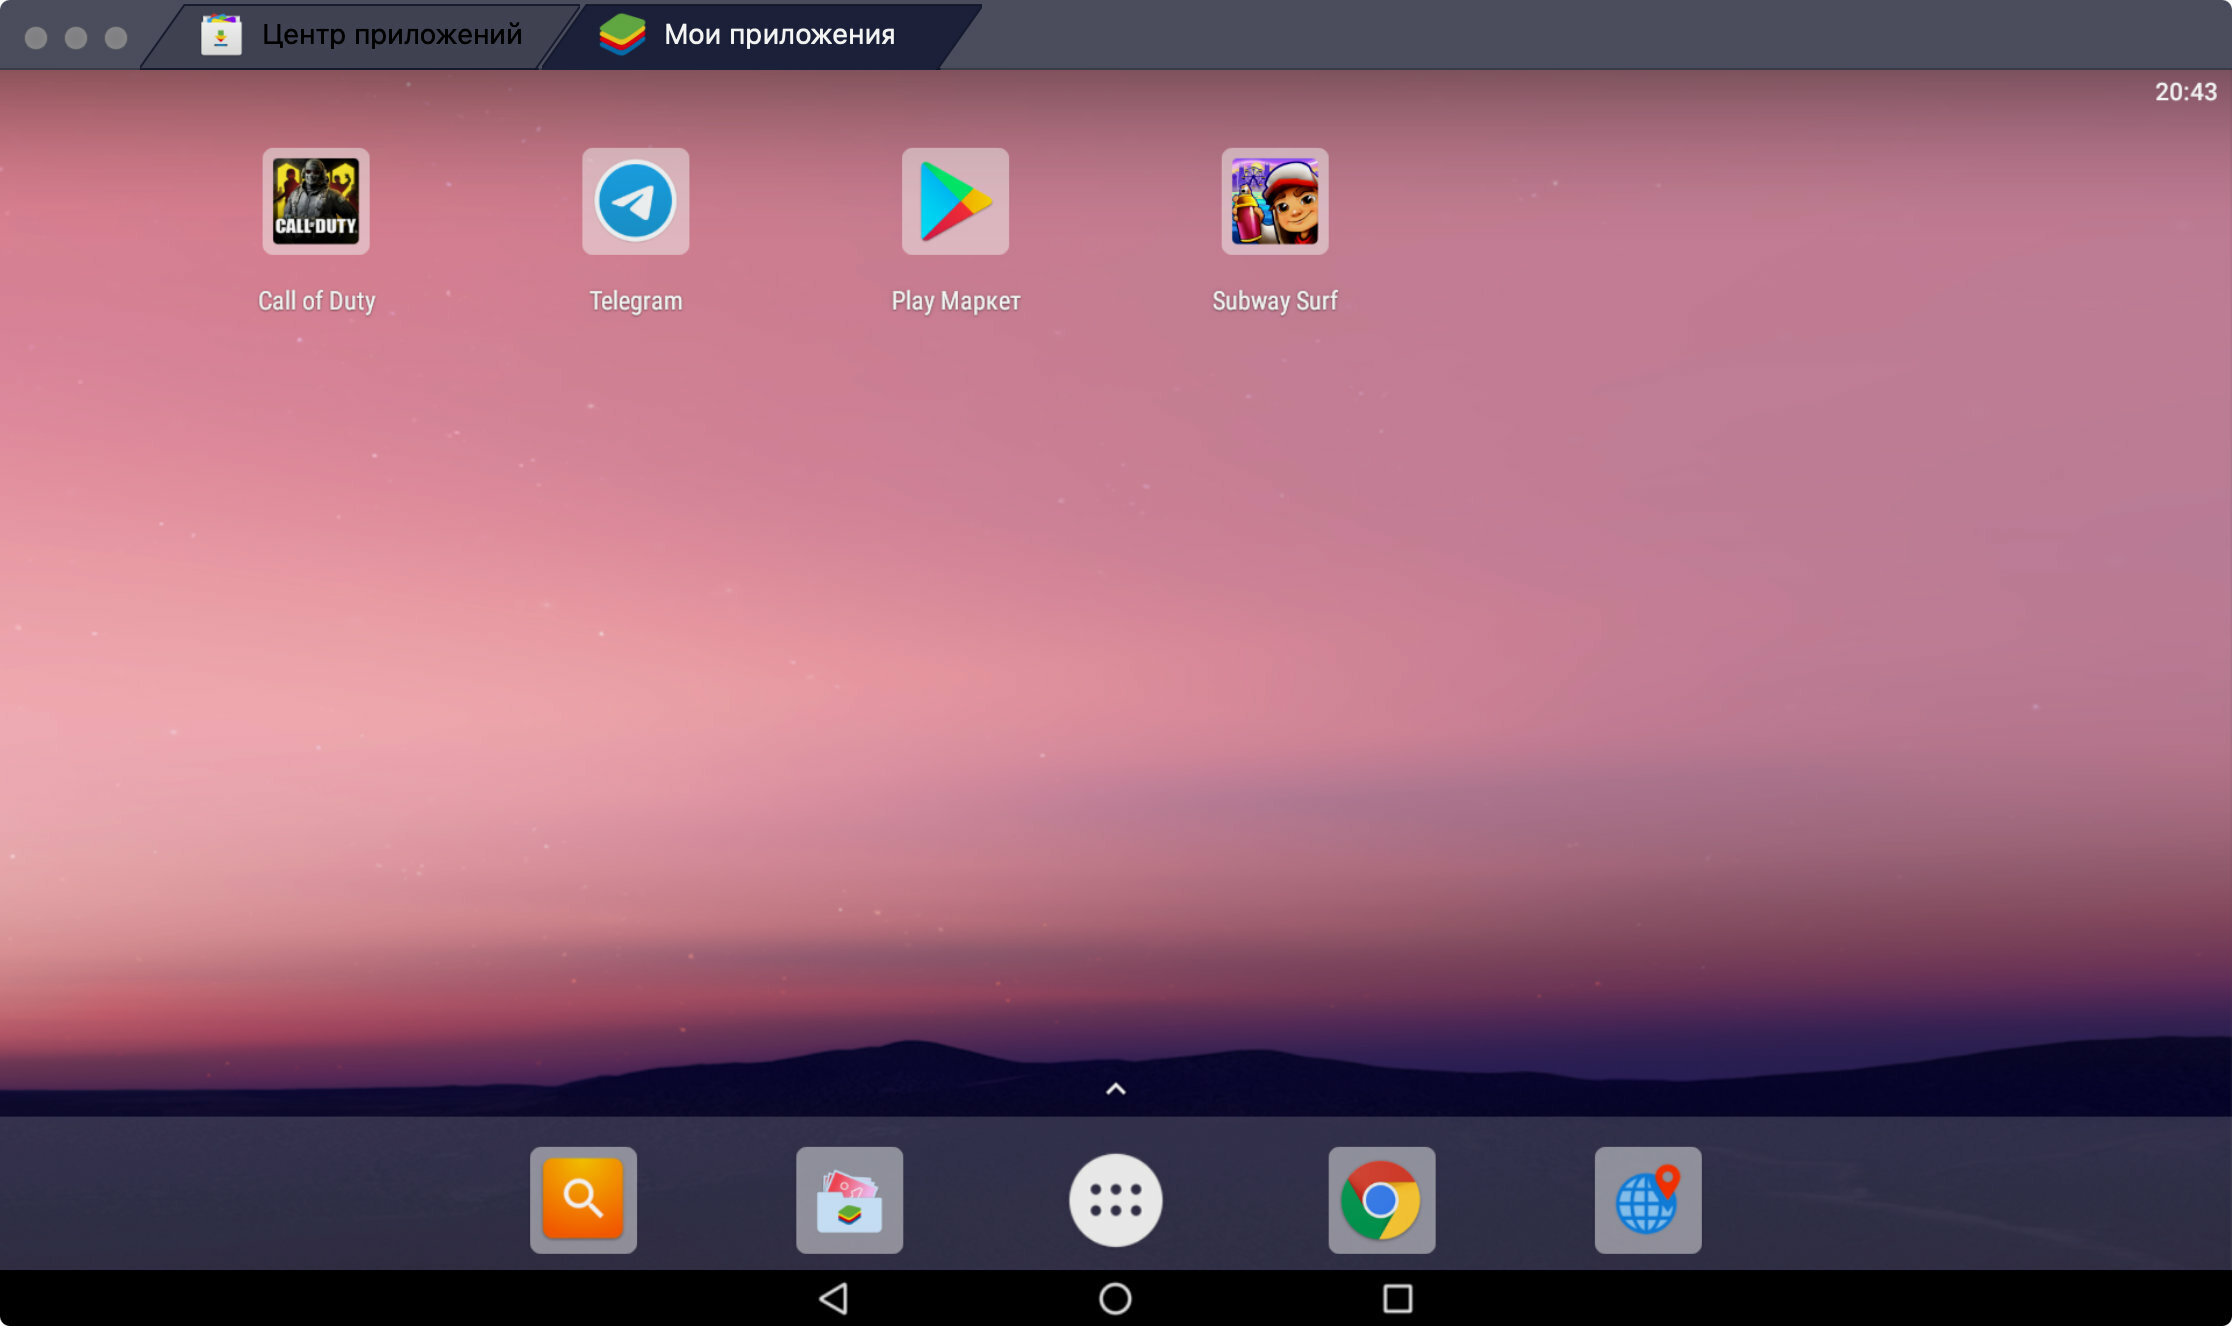Click the Subway Surf label text
The image size is (2232, 1326).
pyautogui.click(x=1275, y=301)
